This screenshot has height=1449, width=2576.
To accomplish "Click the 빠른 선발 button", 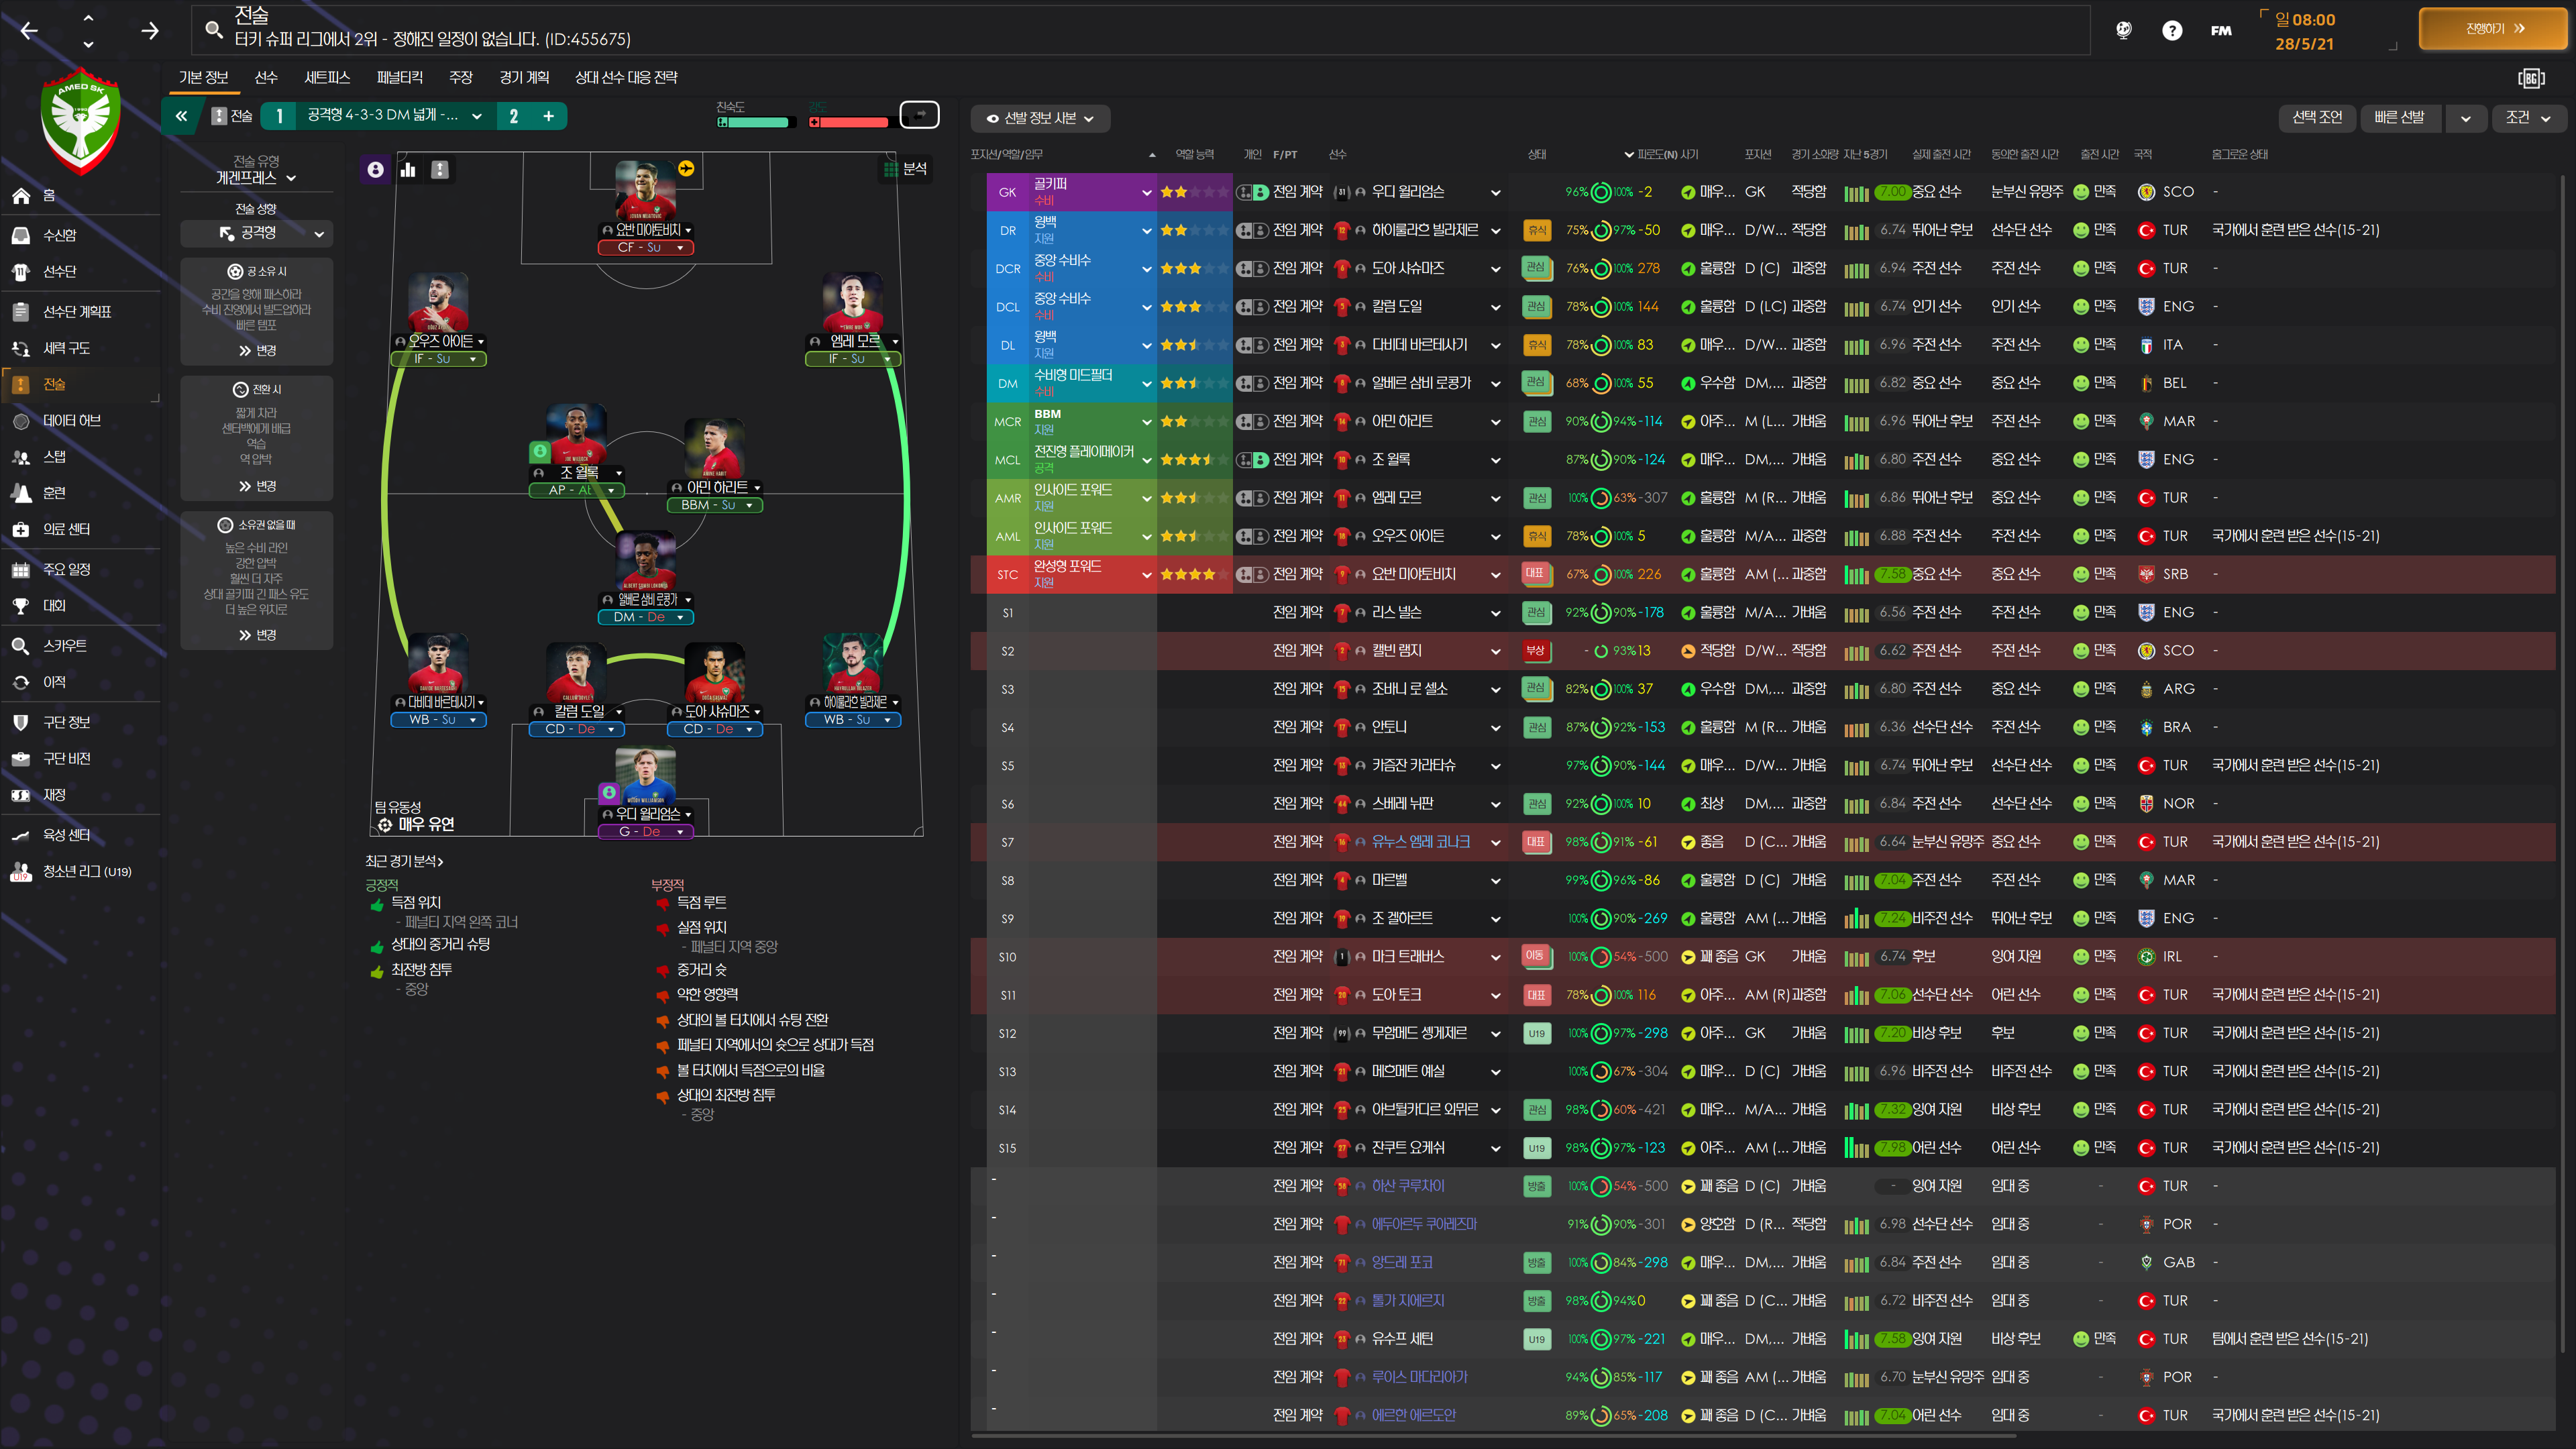I will click(2399, 117).
